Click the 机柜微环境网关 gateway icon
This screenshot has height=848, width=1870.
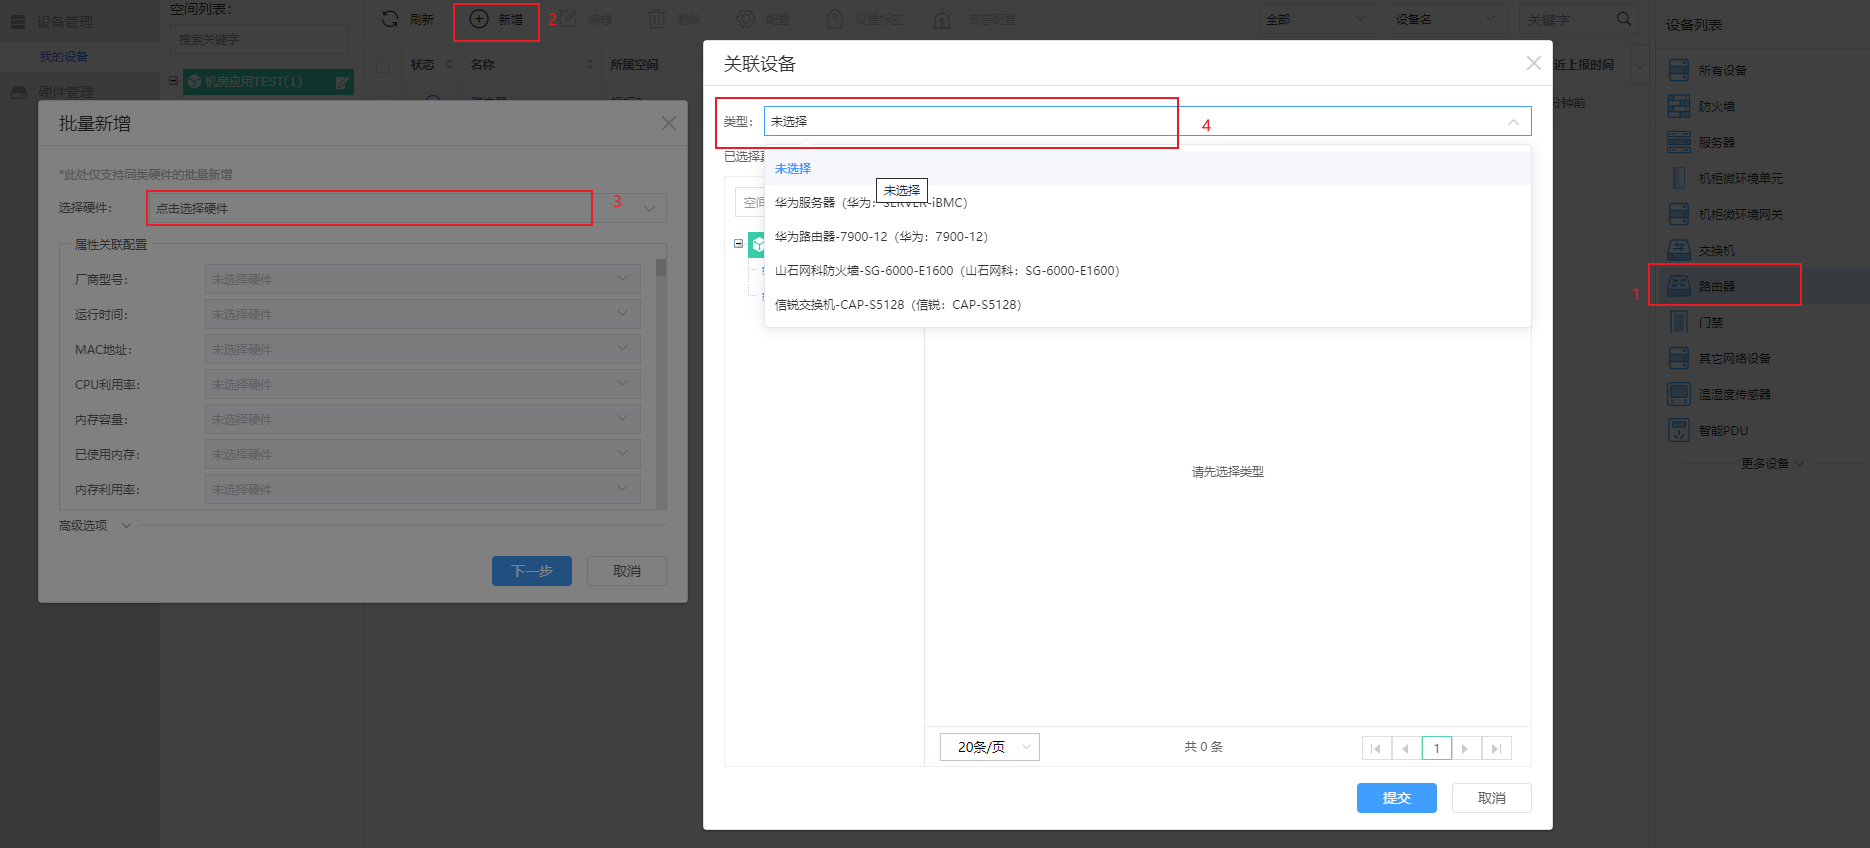click(x=1679, y=214)
